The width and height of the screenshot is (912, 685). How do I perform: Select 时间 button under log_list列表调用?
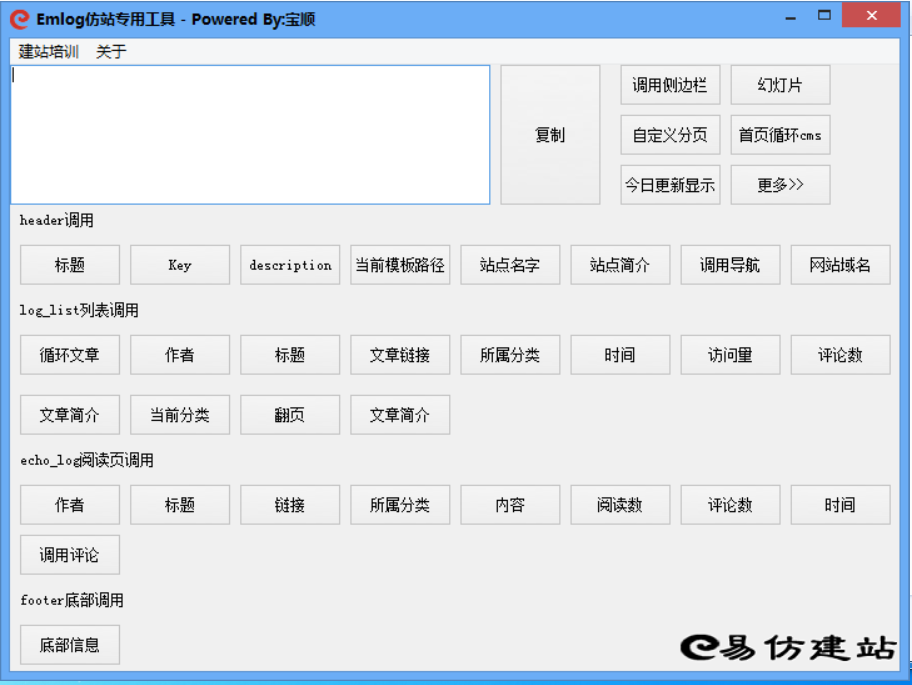[x=620, y=355]
